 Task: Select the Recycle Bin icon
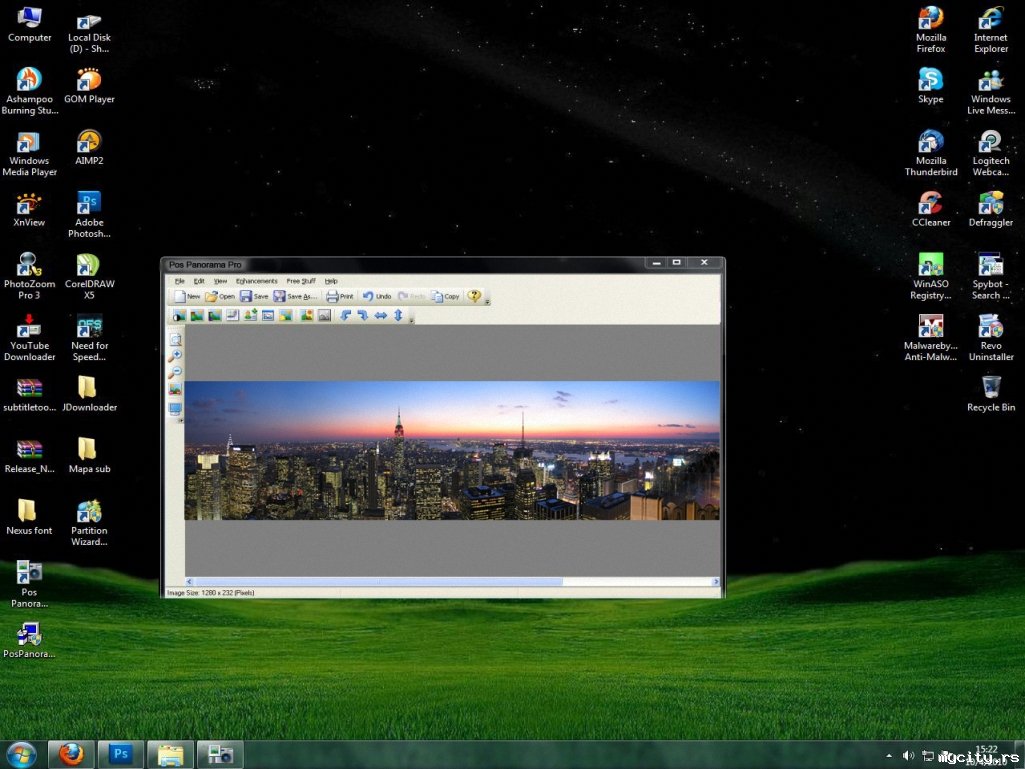991,394
